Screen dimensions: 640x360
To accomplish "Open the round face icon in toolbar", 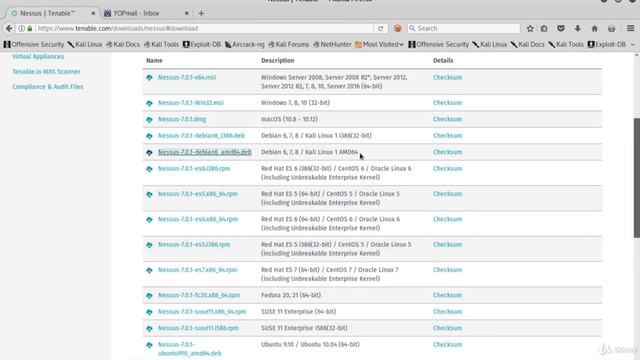I will tap(611, 28).
